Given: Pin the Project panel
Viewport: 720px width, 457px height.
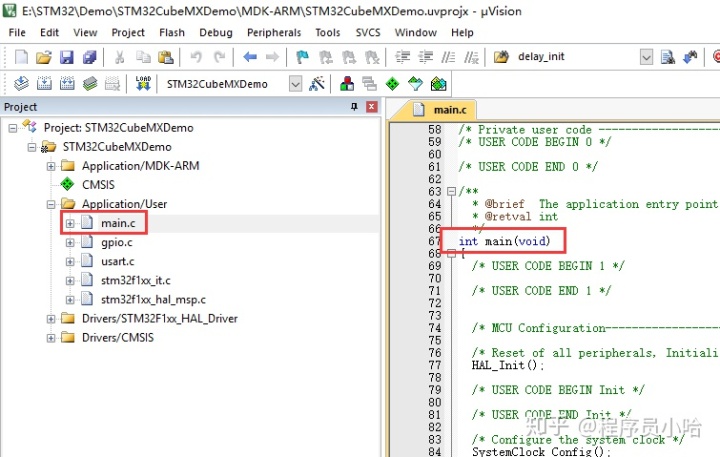Looking at the screenshot, I should 354,107.
